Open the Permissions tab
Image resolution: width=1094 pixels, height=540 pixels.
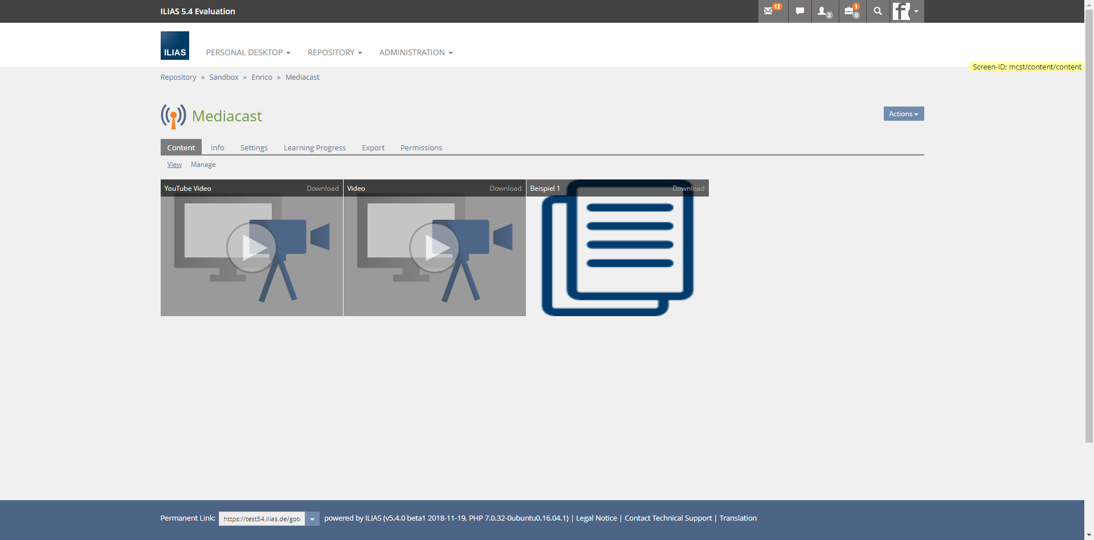click(x=421, y=147)
